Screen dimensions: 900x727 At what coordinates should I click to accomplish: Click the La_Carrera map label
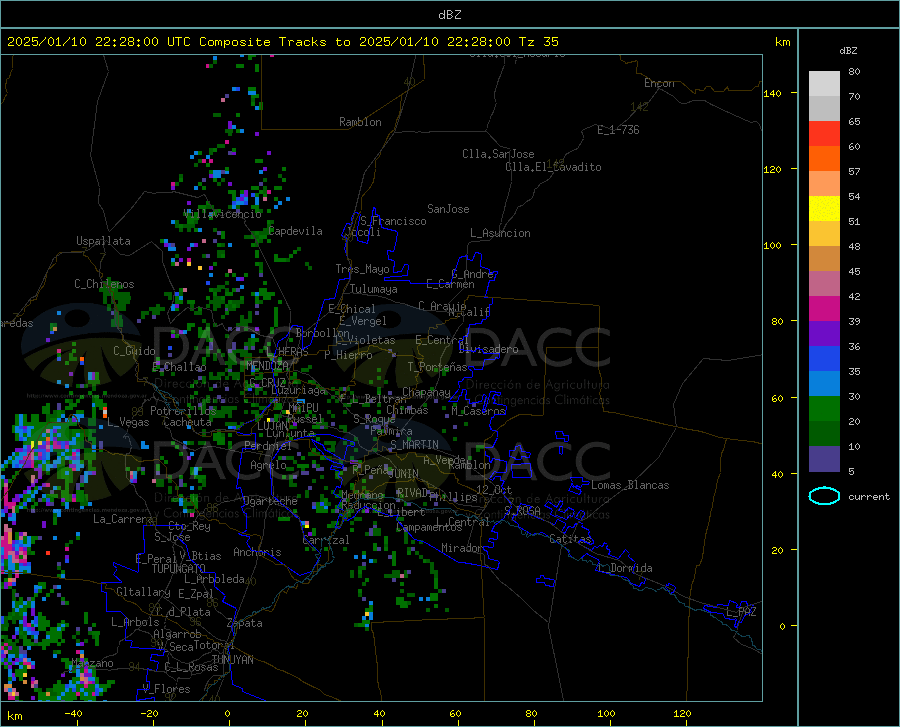pyautogui.click(x=123, y=519)
